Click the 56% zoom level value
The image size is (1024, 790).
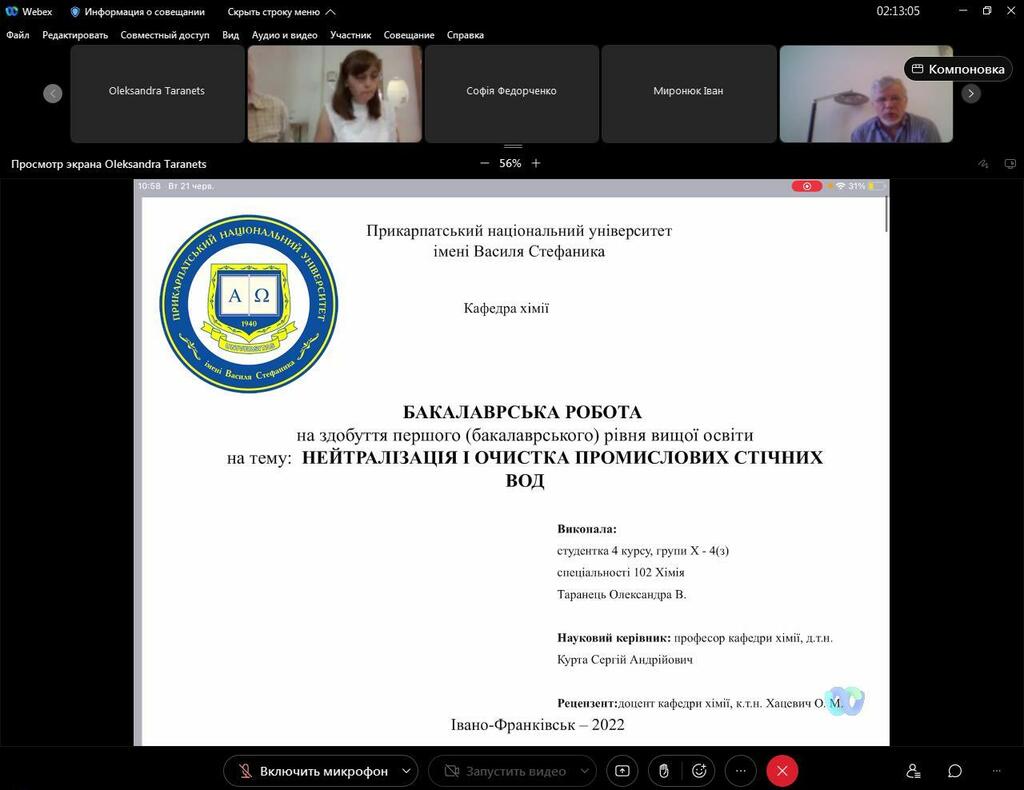(x=510, y=163)
